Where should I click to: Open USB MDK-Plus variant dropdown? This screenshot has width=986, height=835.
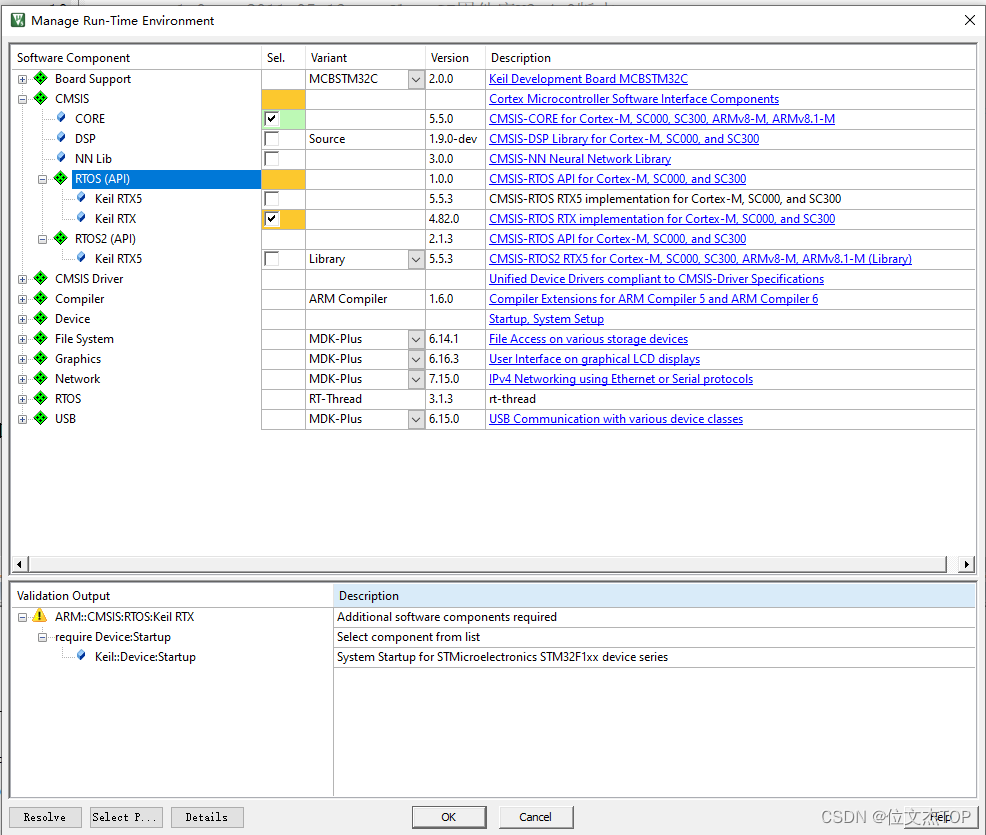point(416,419)
